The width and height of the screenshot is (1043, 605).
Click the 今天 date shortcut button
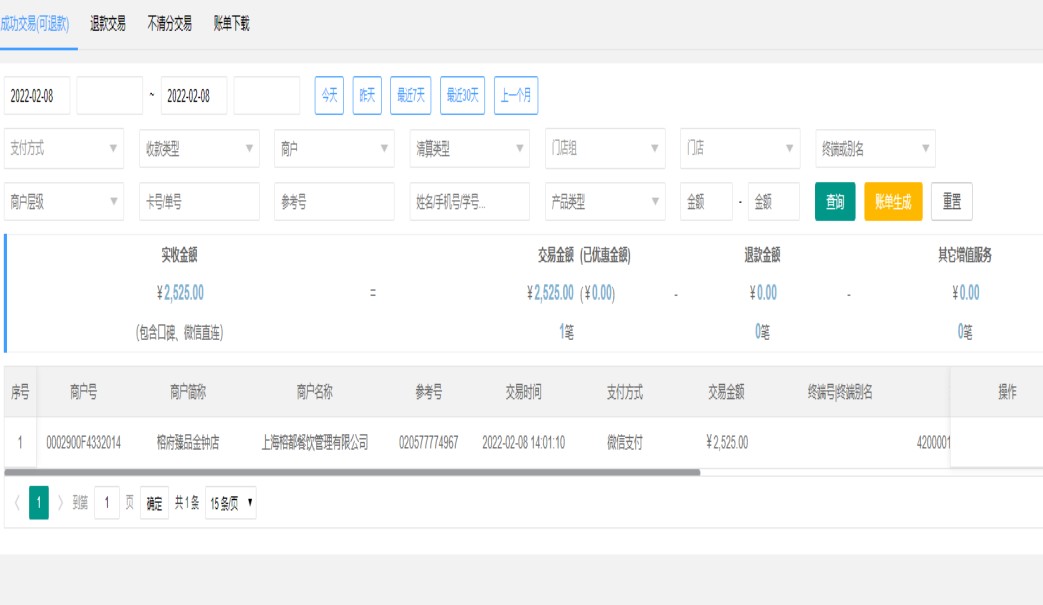point(329,96)
